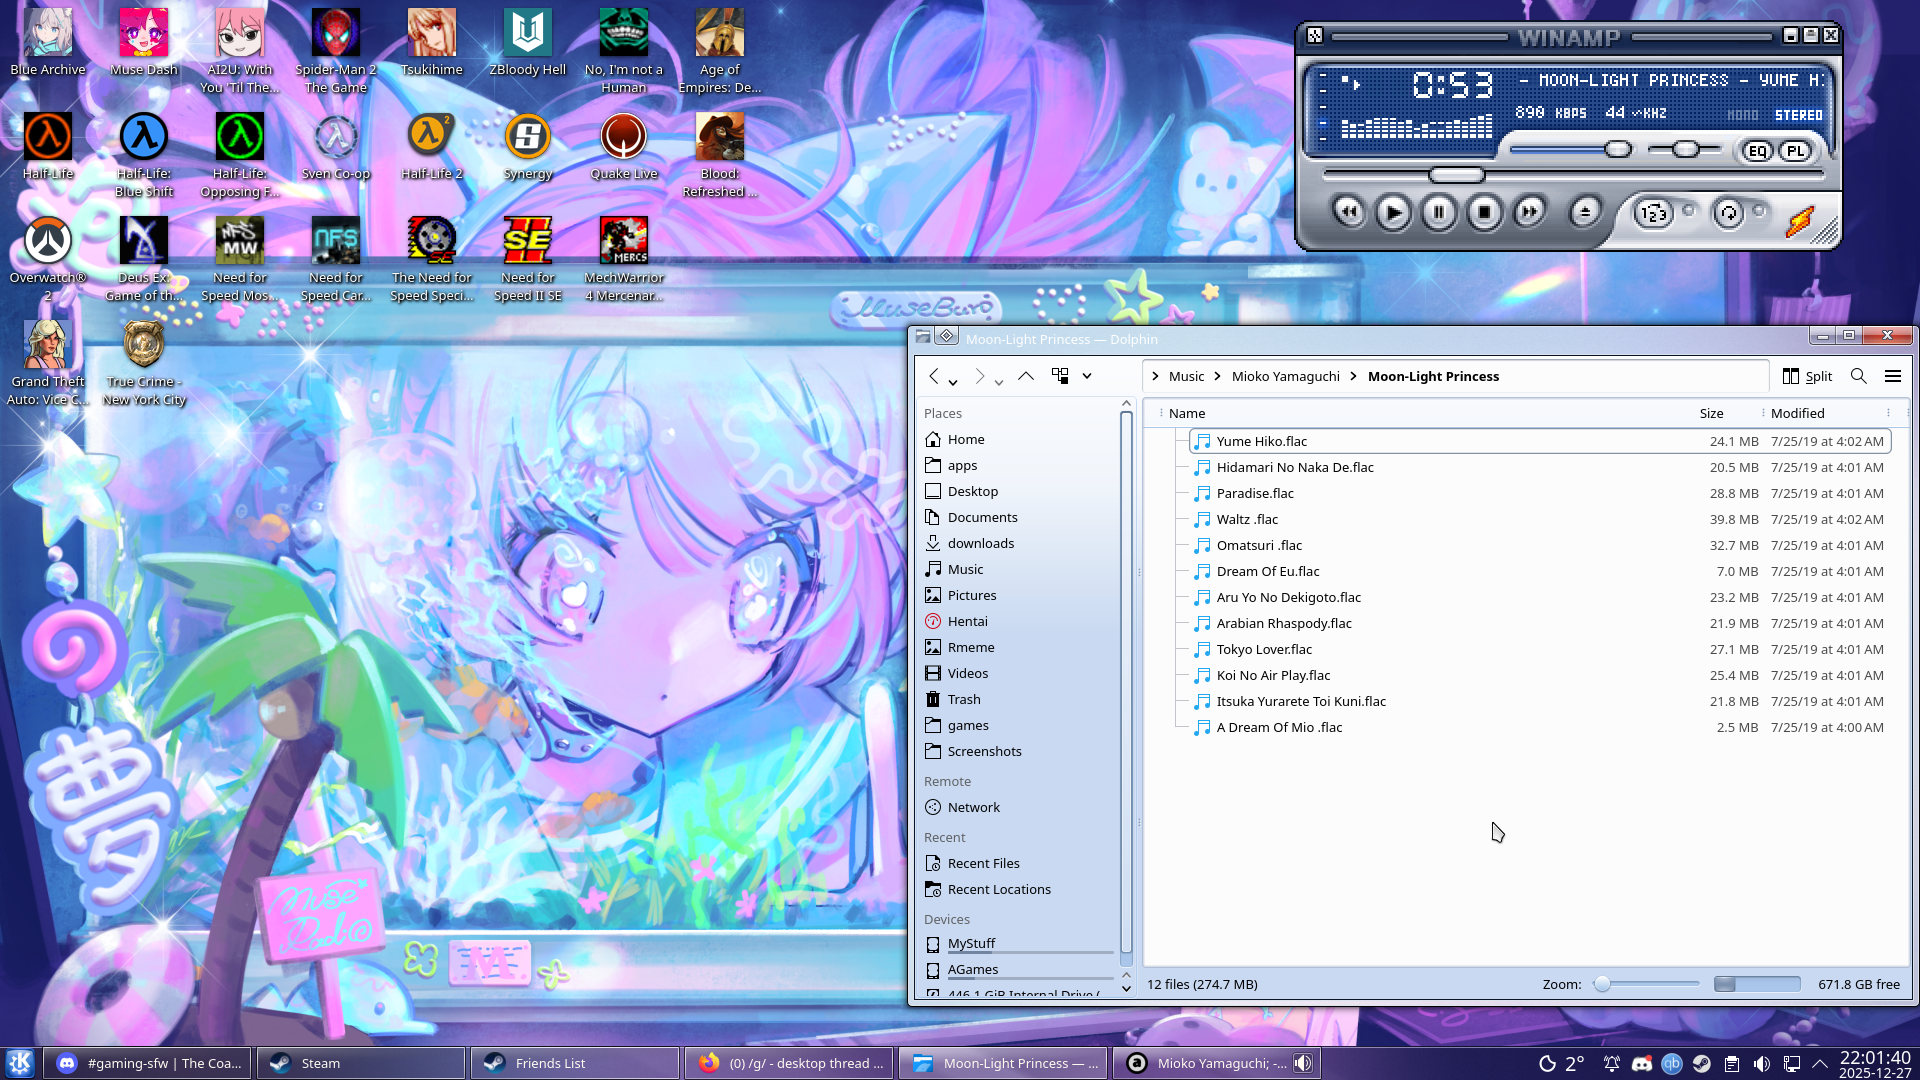Click the Winamp volume slider knob
Viewport: 1920px width, 1080px height.
pos(1617,150)
